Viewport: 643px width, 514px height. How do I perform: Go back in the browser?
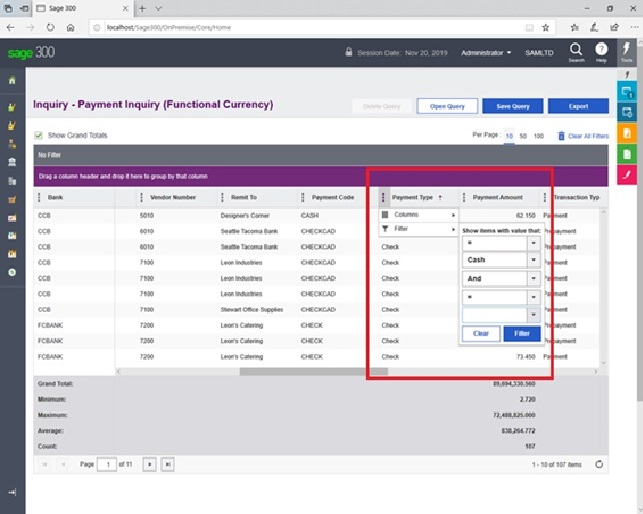[x=11, y=27]
